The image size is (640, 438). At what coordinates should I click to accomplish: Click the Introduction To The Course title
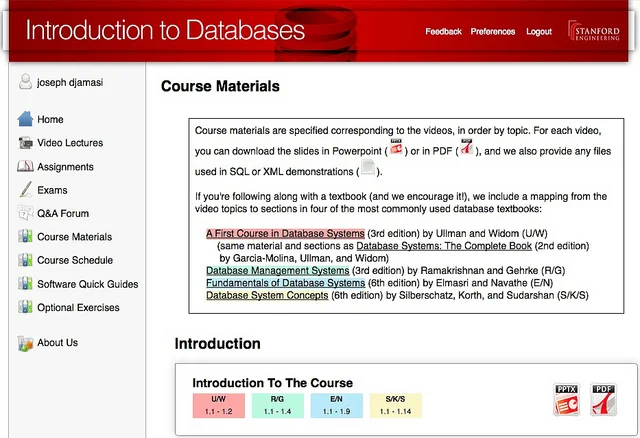point(273,383)
